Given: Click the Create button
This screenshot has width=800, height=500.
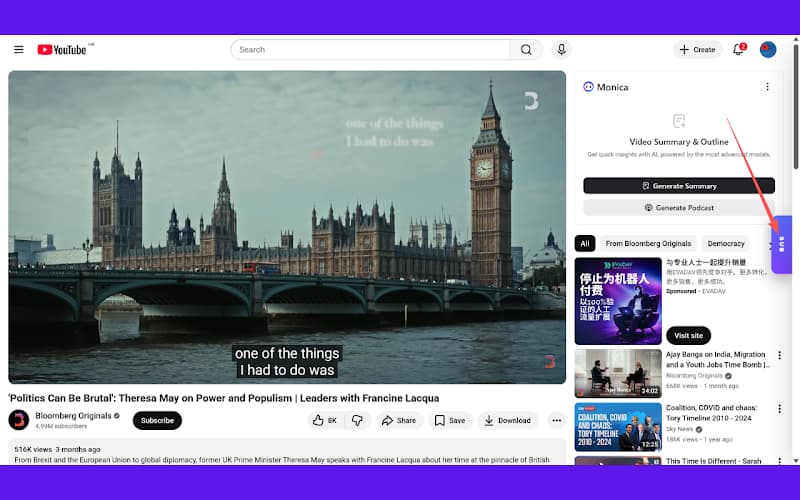Looking at the screenshot, I should coord(697,49).
